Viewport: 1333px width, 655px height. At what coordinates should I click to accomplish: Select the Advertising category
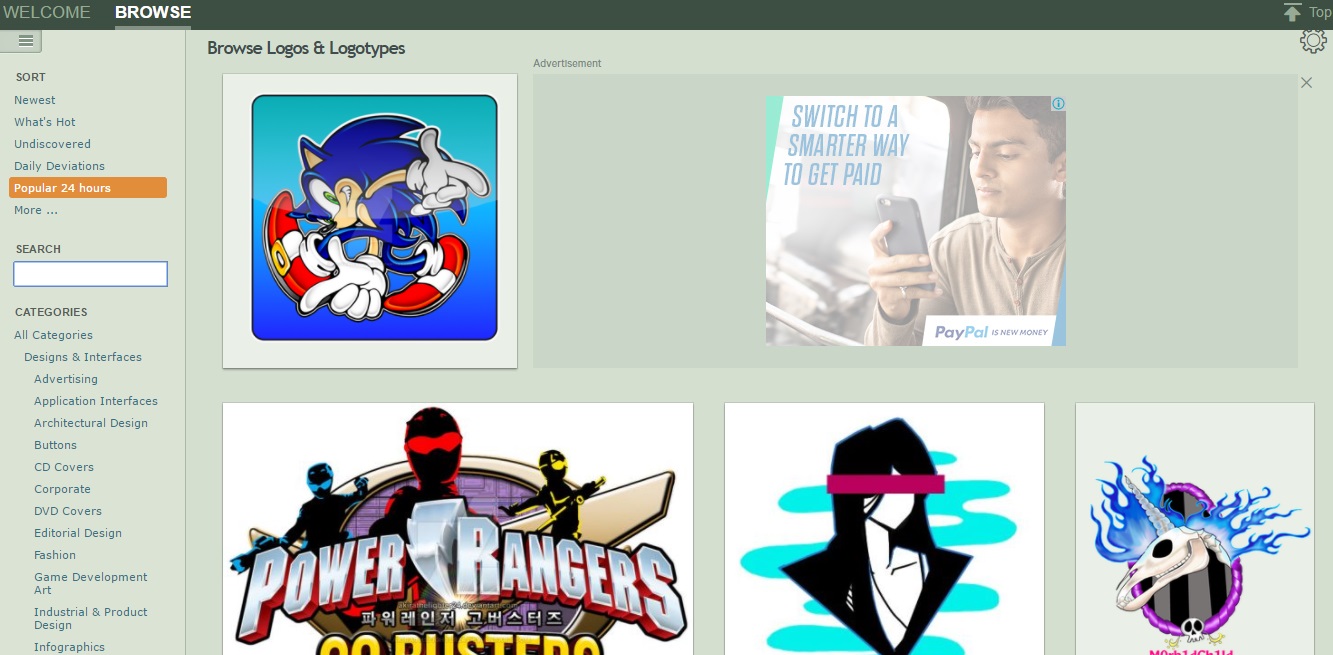tap(66, 379)
